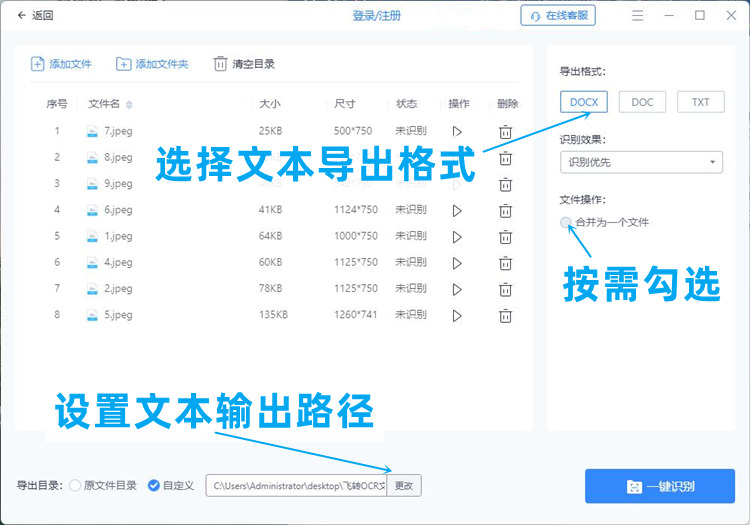The height and width of the screenshot is (525, 750).
Task: Delete the 8.jpeg file row
Action: (x=506, y=158)
